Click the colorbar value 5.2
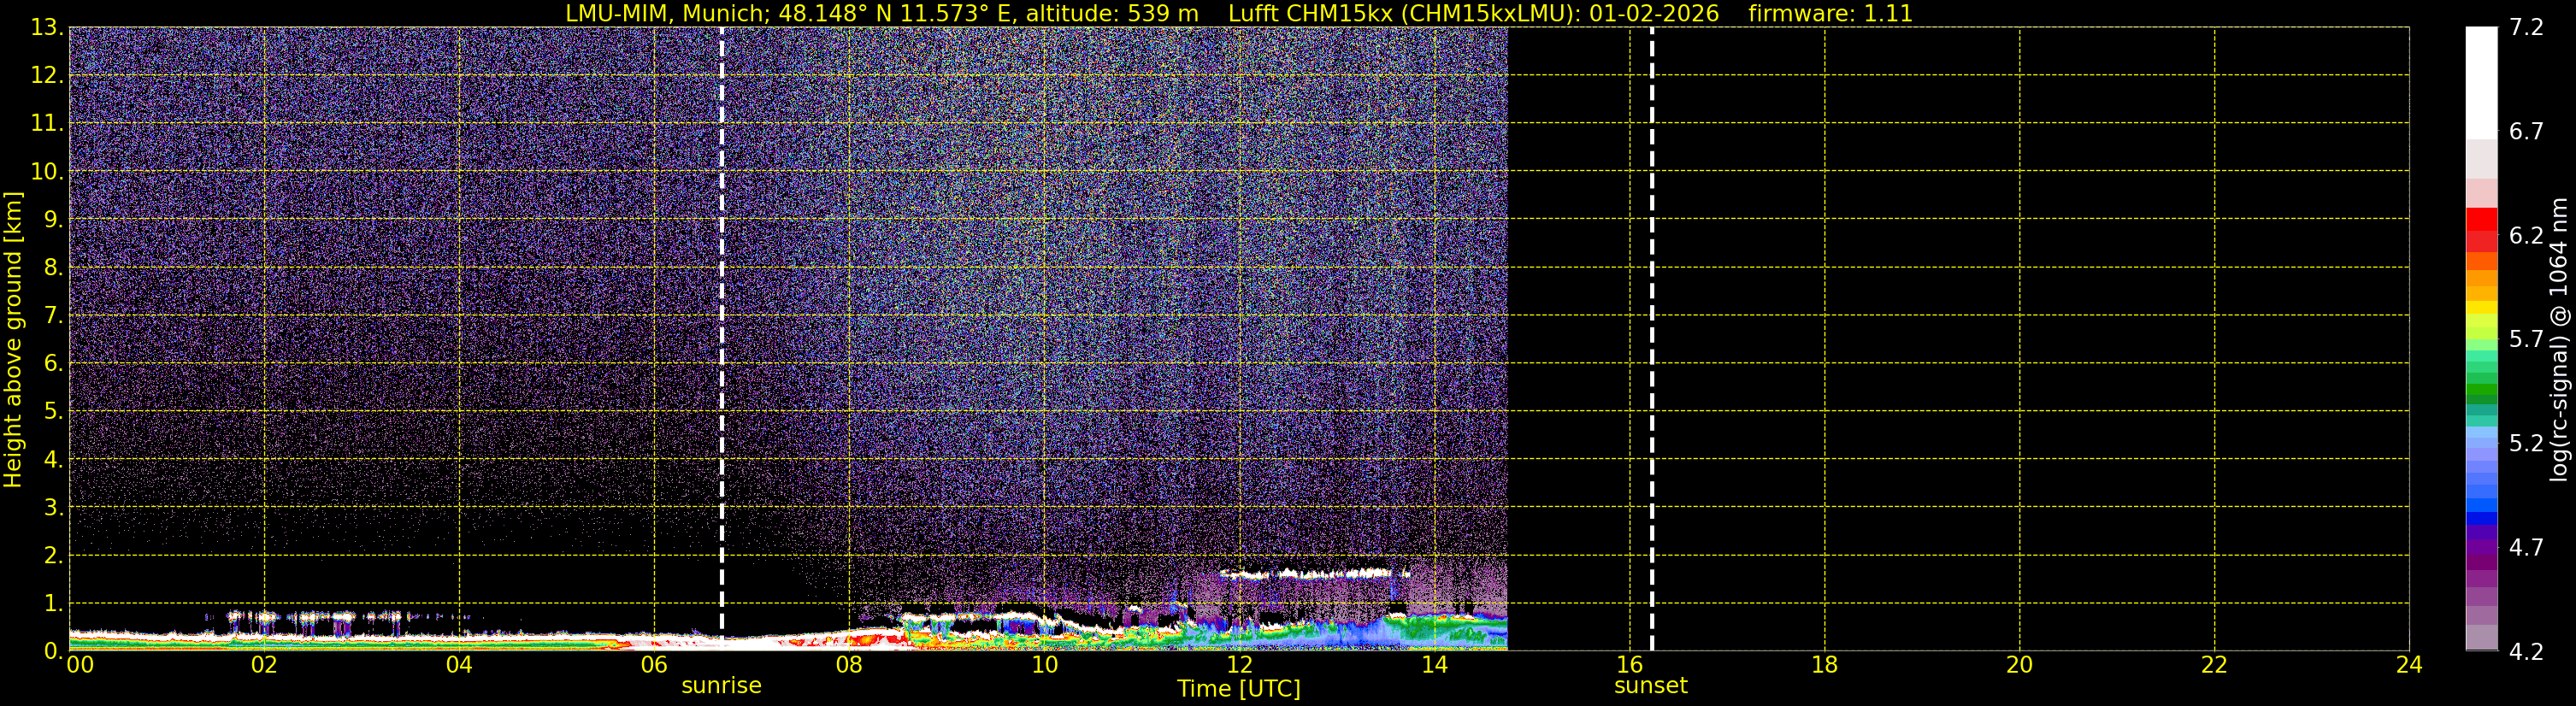Image resolution: width=2576 pixels, height=706 pixels. pyautogui.click(x=2526, y=444)
